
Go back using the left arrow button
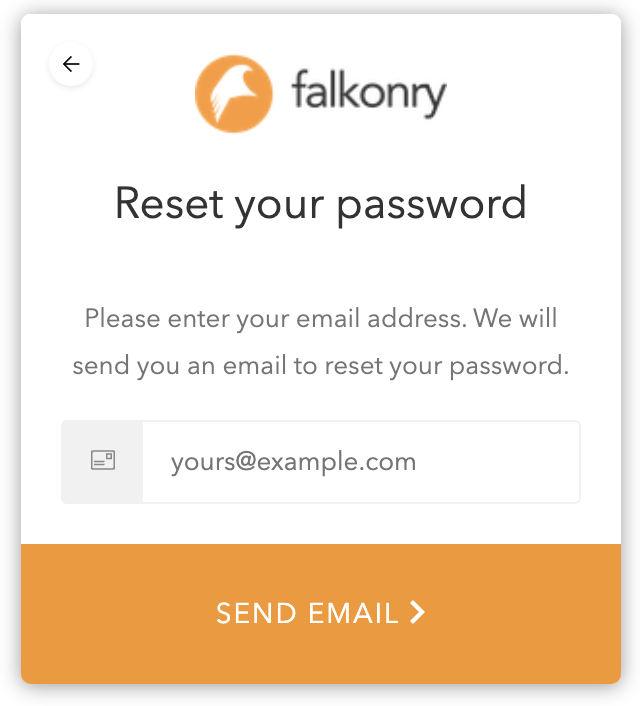click(x=71, y=64)
